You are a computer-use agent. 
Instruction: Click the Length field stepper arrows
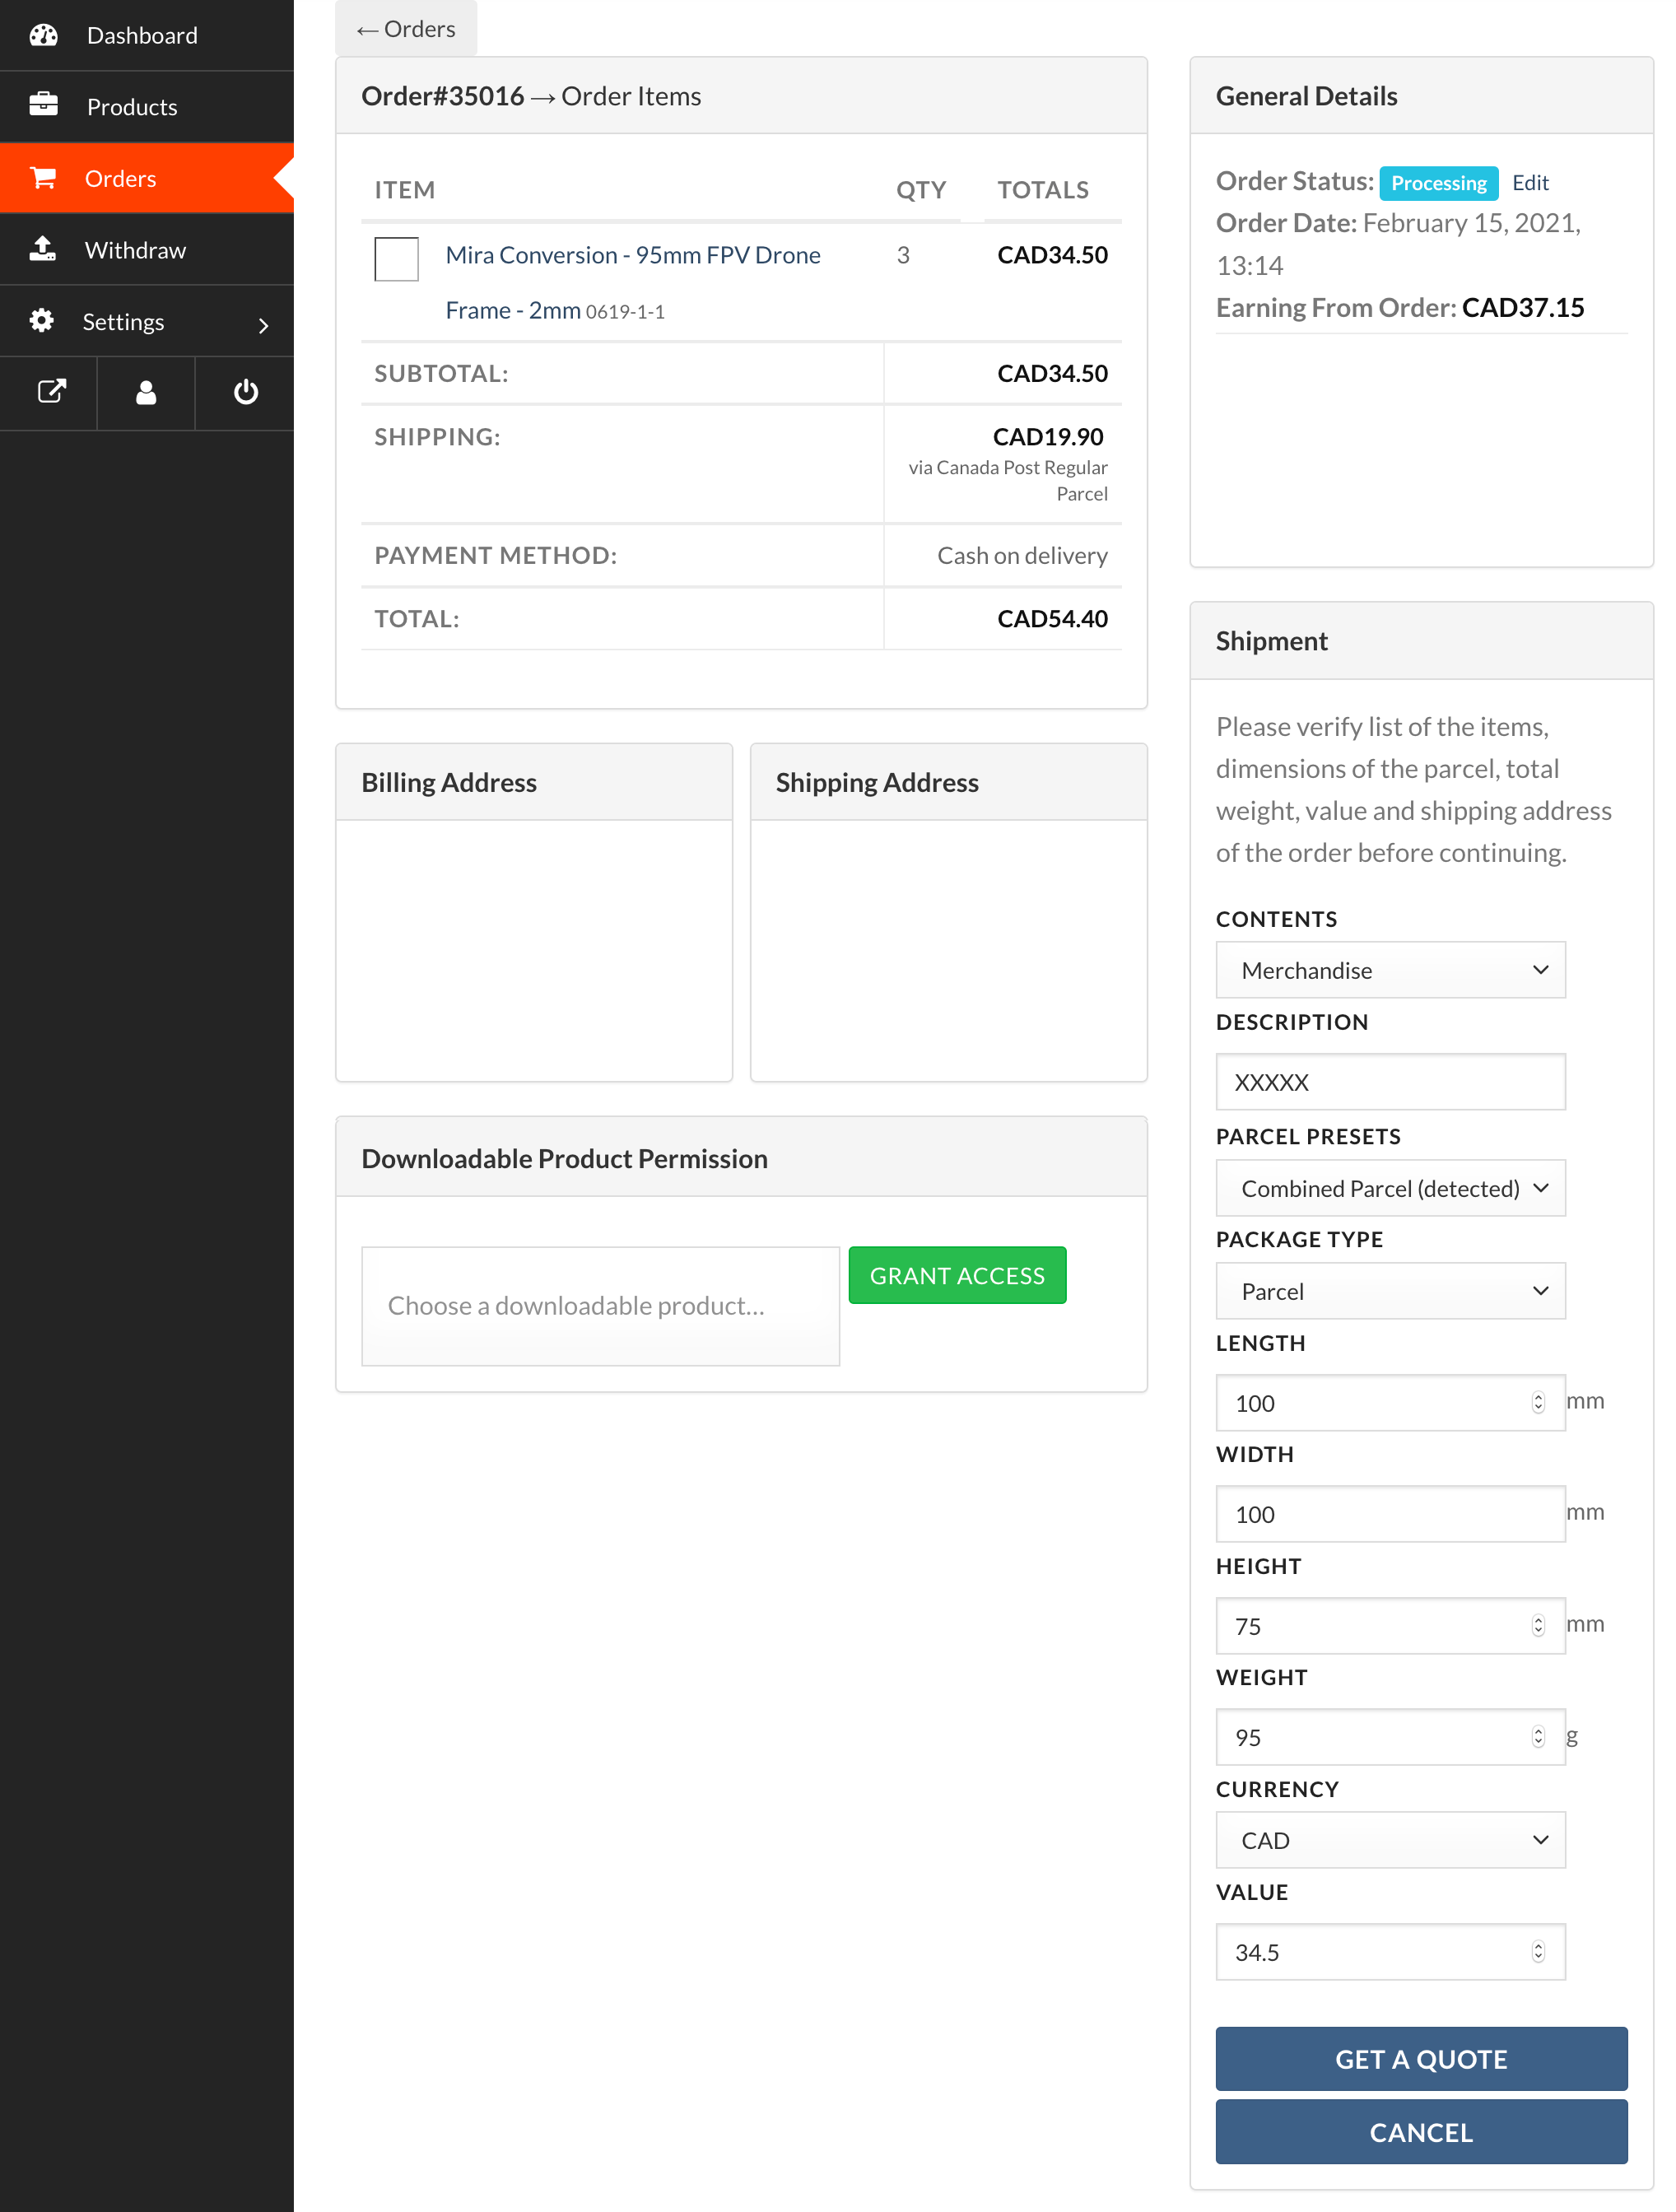1538,1402
